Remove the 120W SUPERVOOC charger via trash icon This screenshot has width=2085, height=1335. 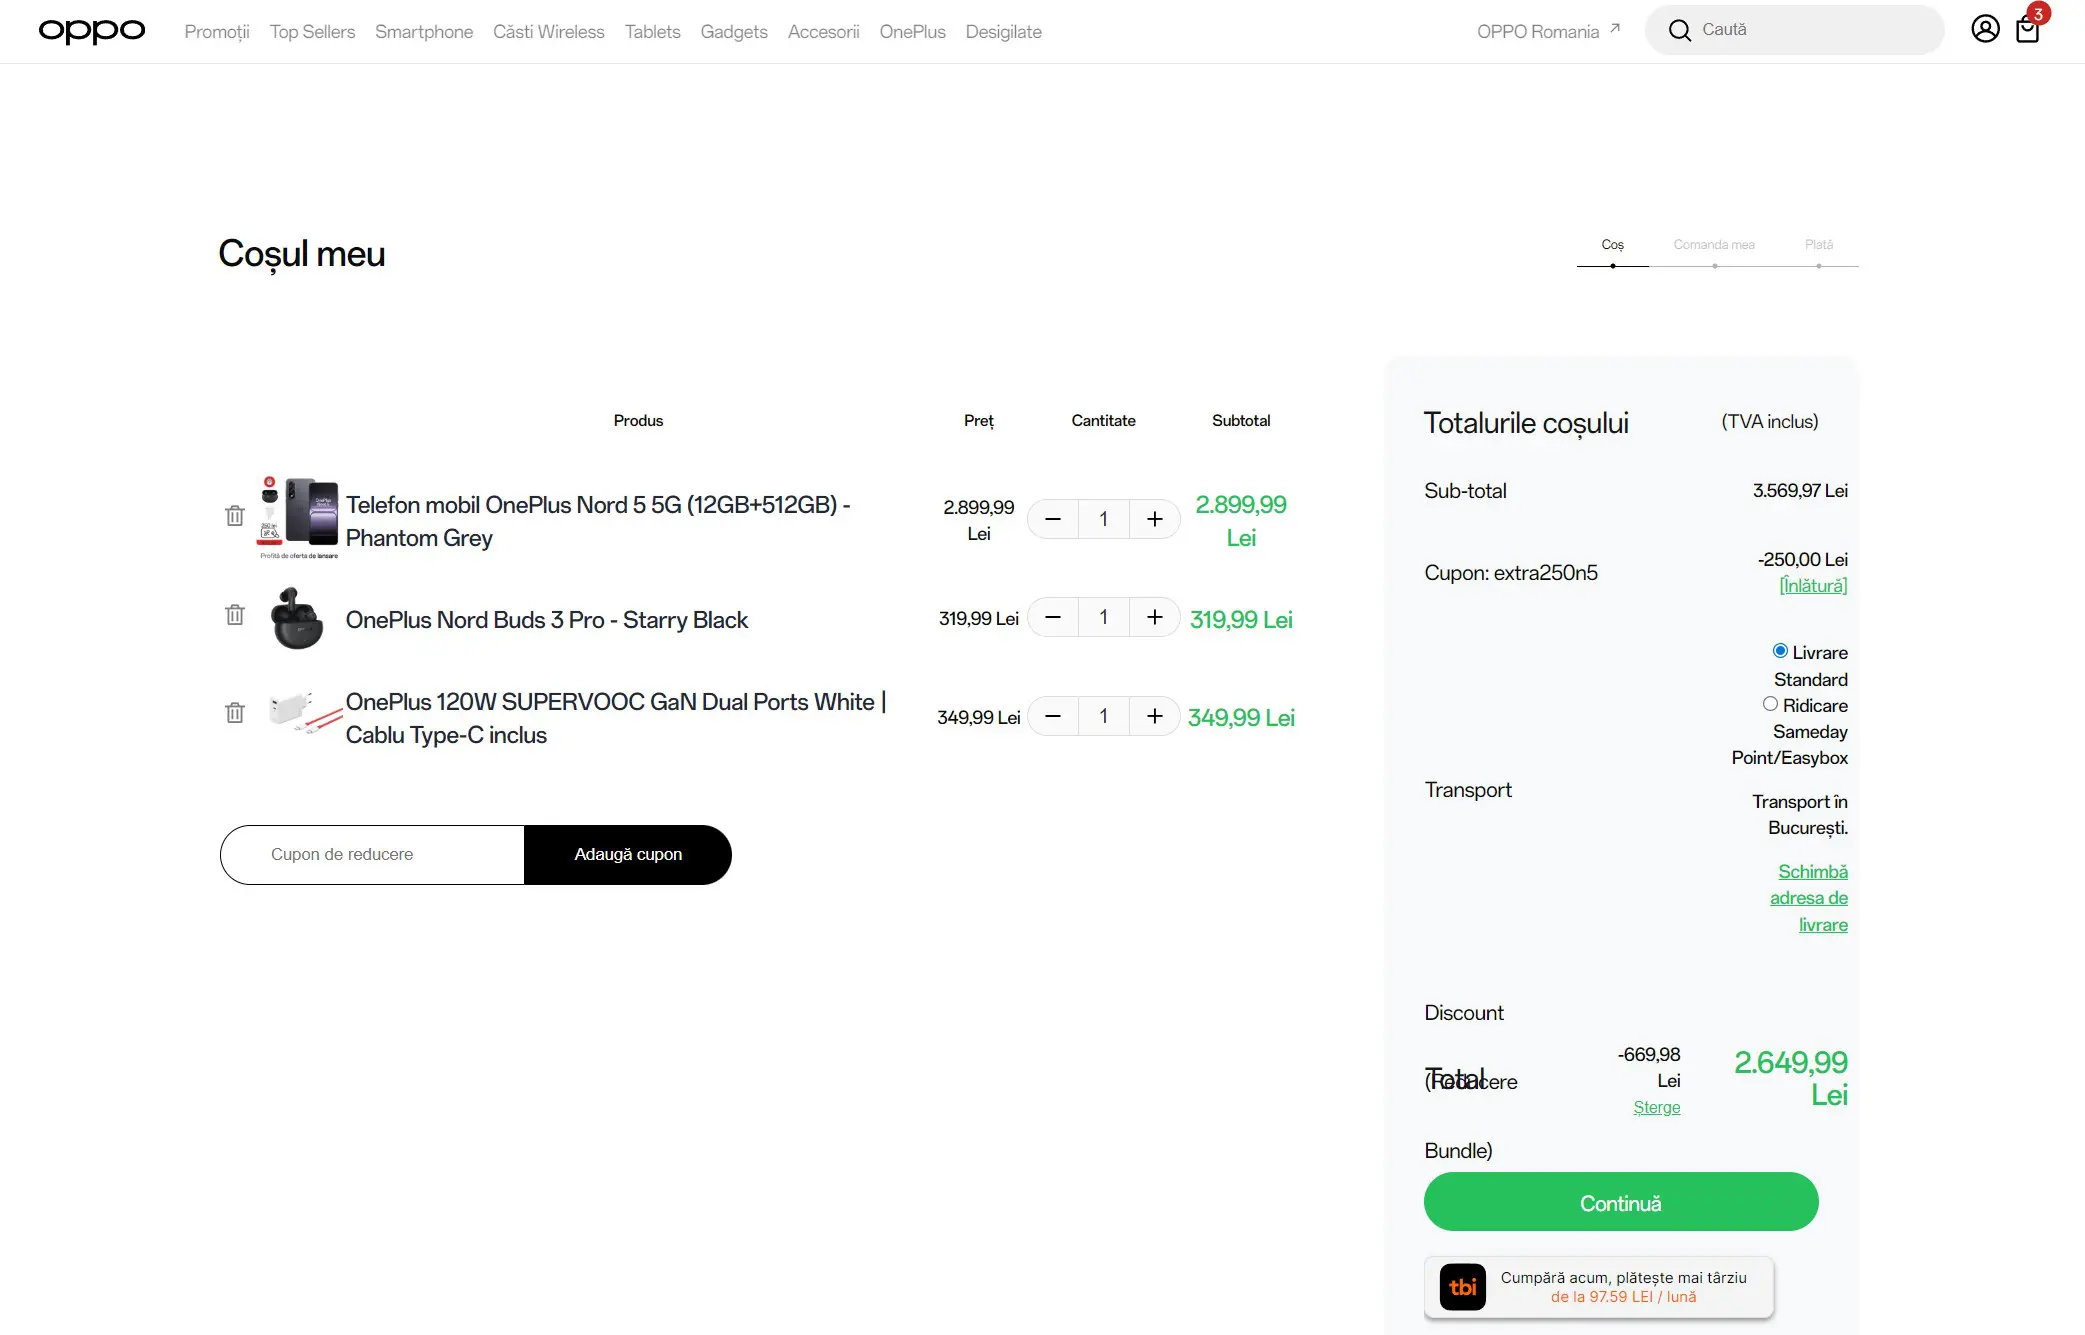click(x=235, y=713)
